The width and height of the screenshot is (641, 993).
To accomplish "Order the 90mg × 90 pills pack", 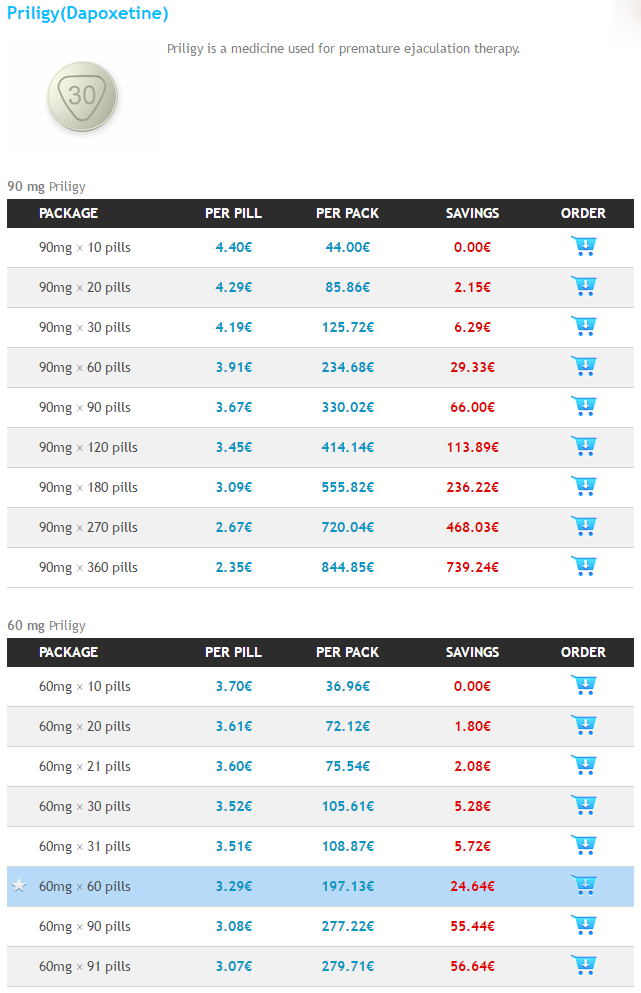I will tap(583, 406).
